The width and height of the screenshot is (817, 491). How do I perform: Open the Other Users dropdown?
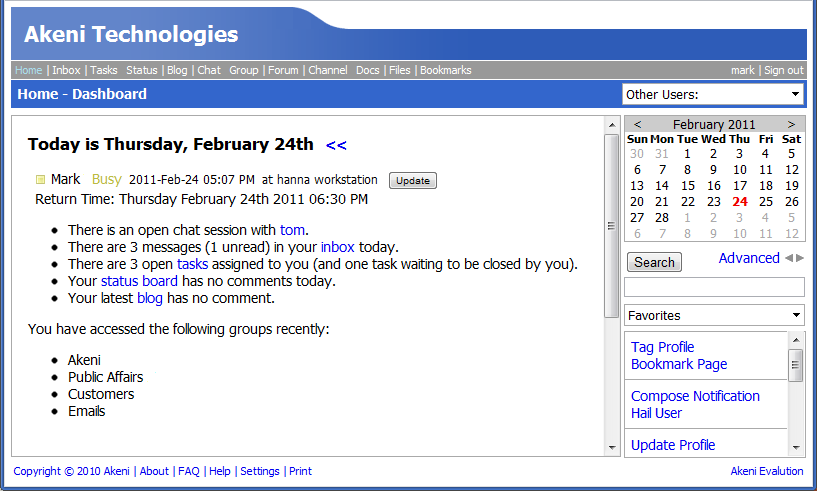[713, 94]
